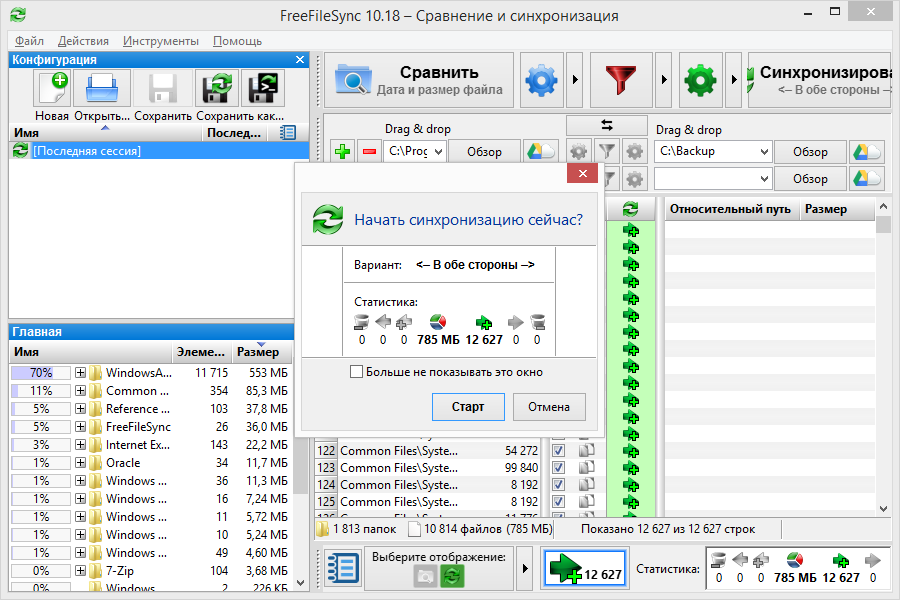
Task: Open synchronization settings green gear
Action: tap(700, 80)
